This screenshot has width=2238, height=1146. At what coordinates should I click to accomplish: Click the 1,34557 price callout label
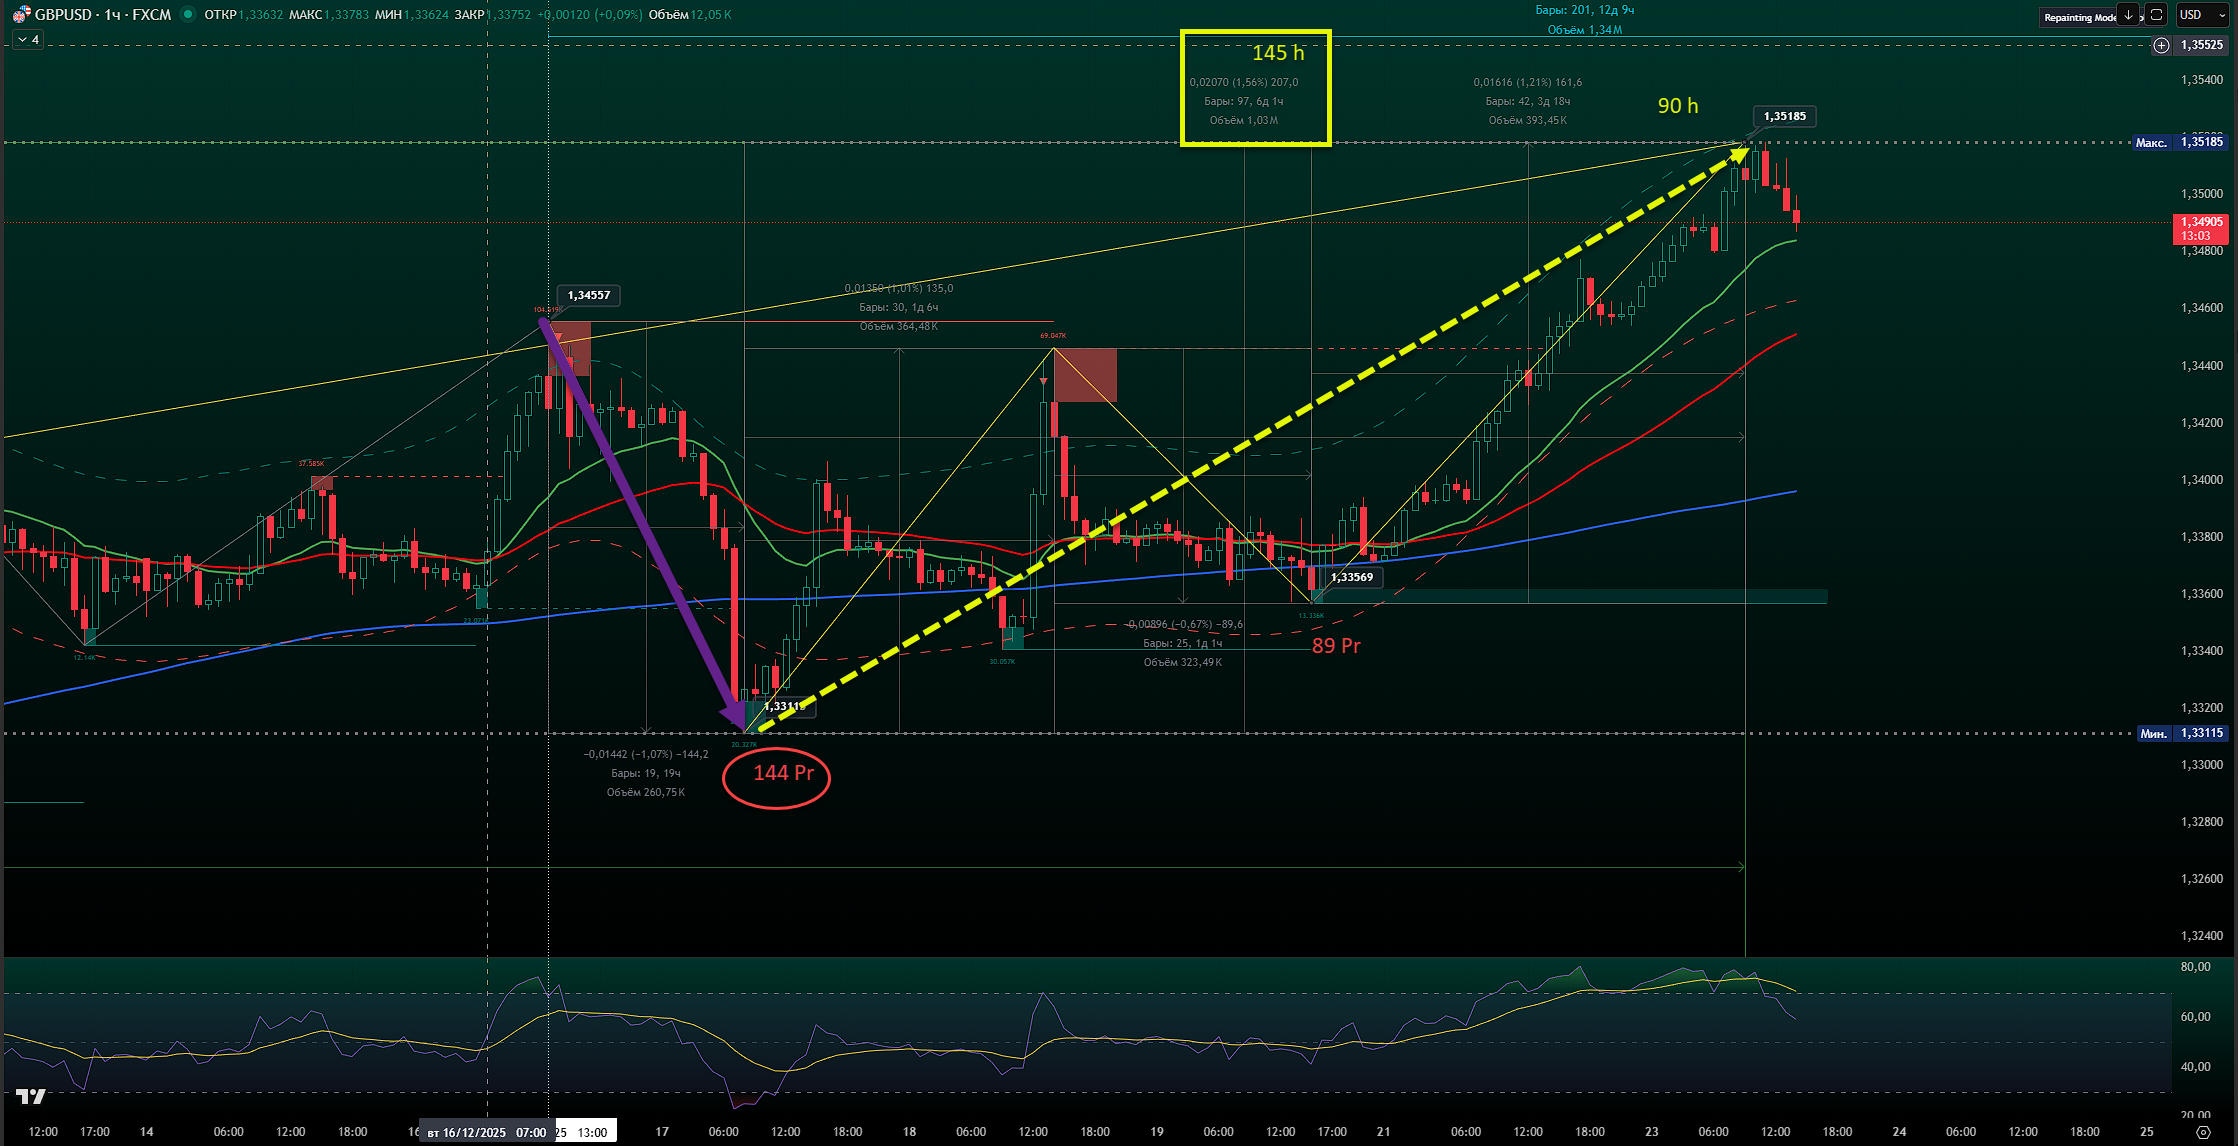[x=589, y=295]
